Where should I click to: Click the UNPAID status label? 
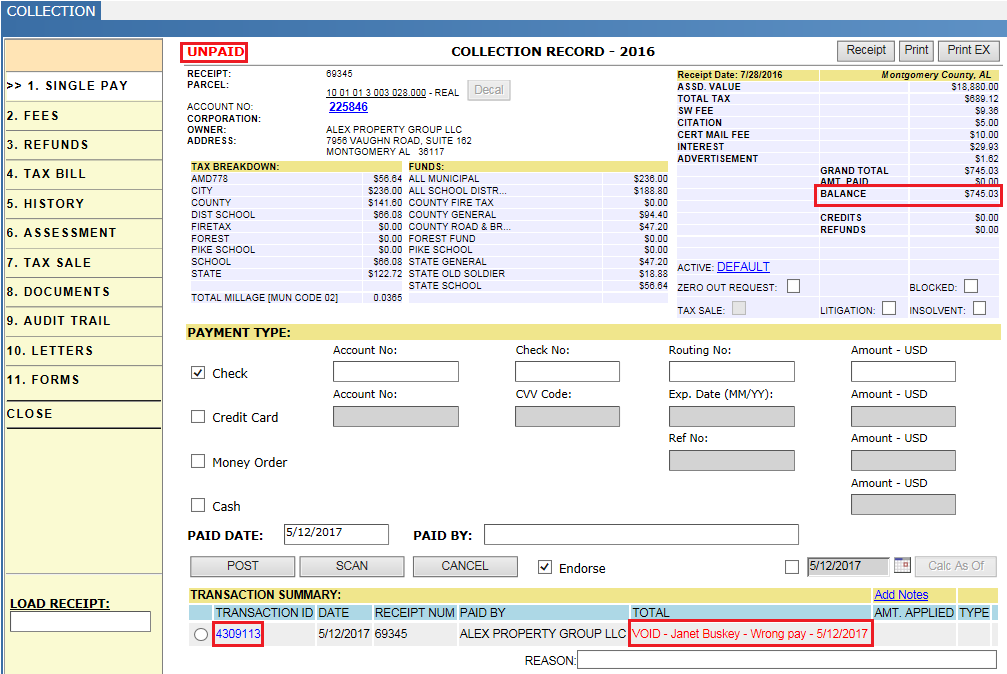[215, 52]
